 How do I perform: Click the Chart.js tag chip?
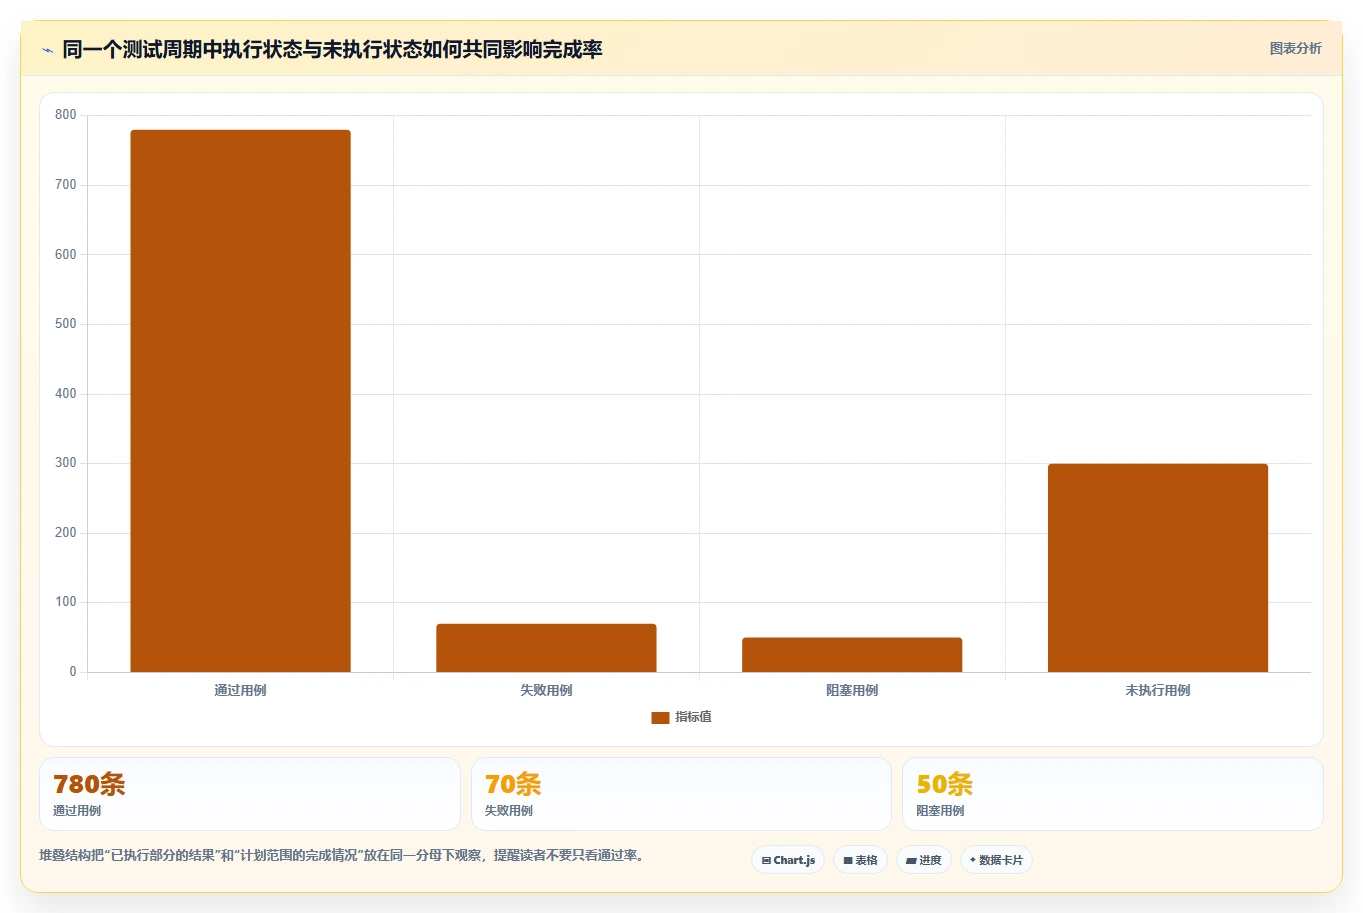788,860
